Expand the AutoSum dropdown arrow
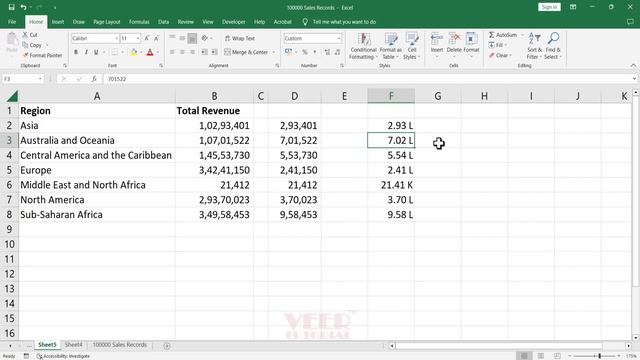The height and width of the screenshot is (360, 640). (522, 35)
